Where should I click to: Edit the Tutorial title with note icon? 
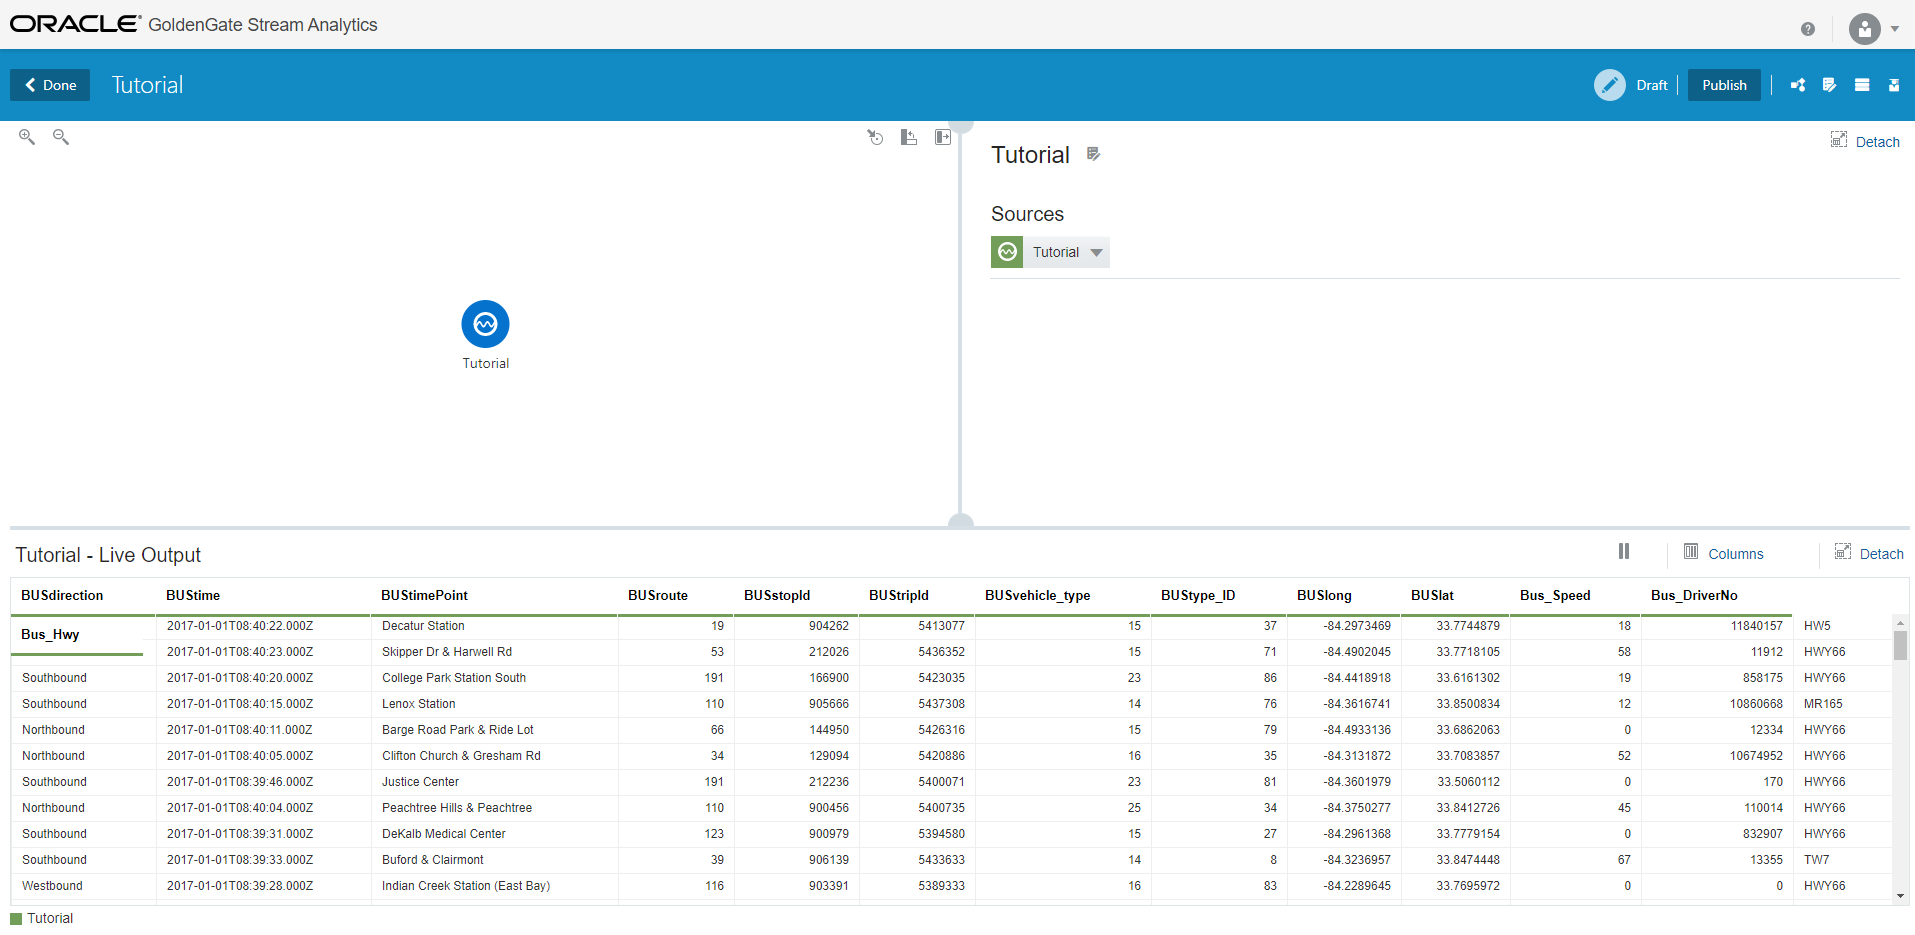click(x=1093, y=154)
